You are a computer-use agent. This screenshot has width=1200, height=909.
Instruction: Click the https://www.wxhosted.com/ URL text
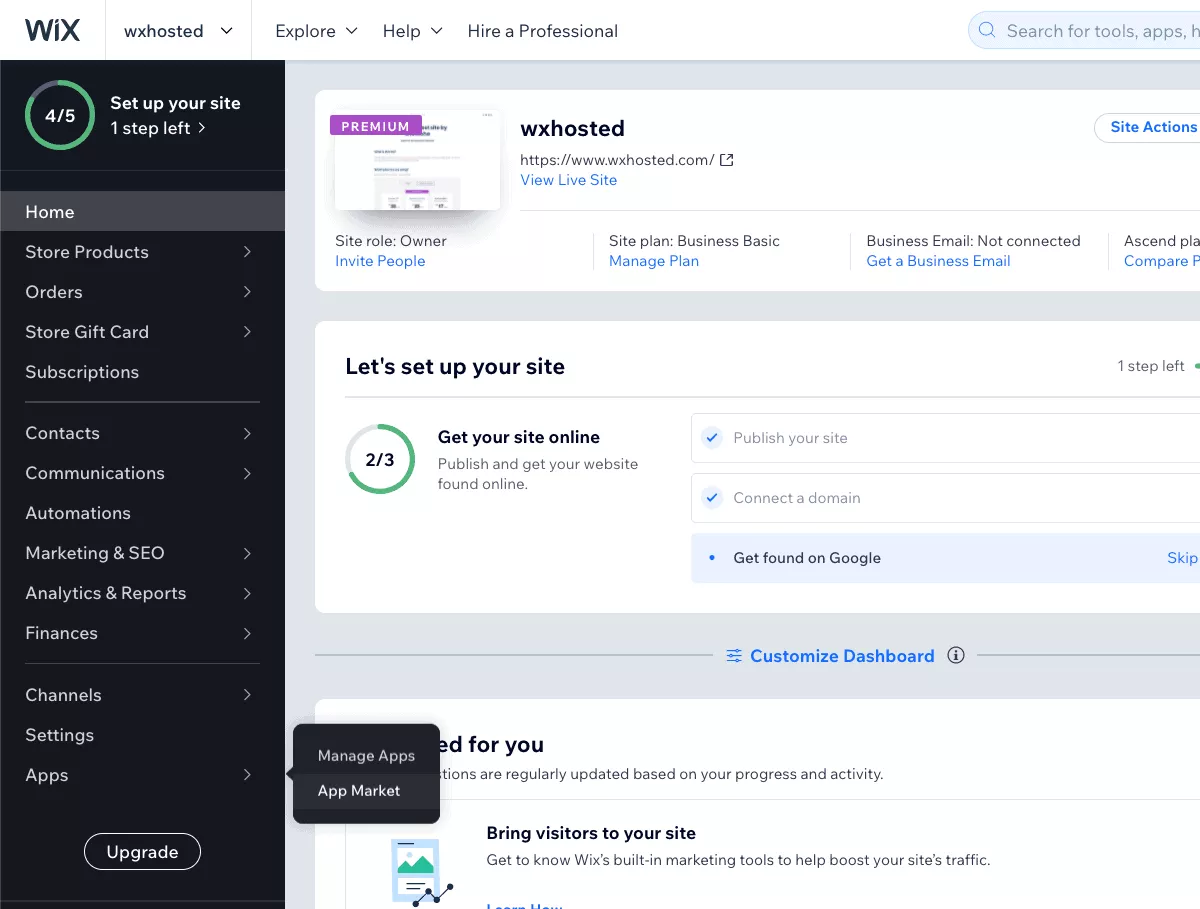[x=617, y=160]
